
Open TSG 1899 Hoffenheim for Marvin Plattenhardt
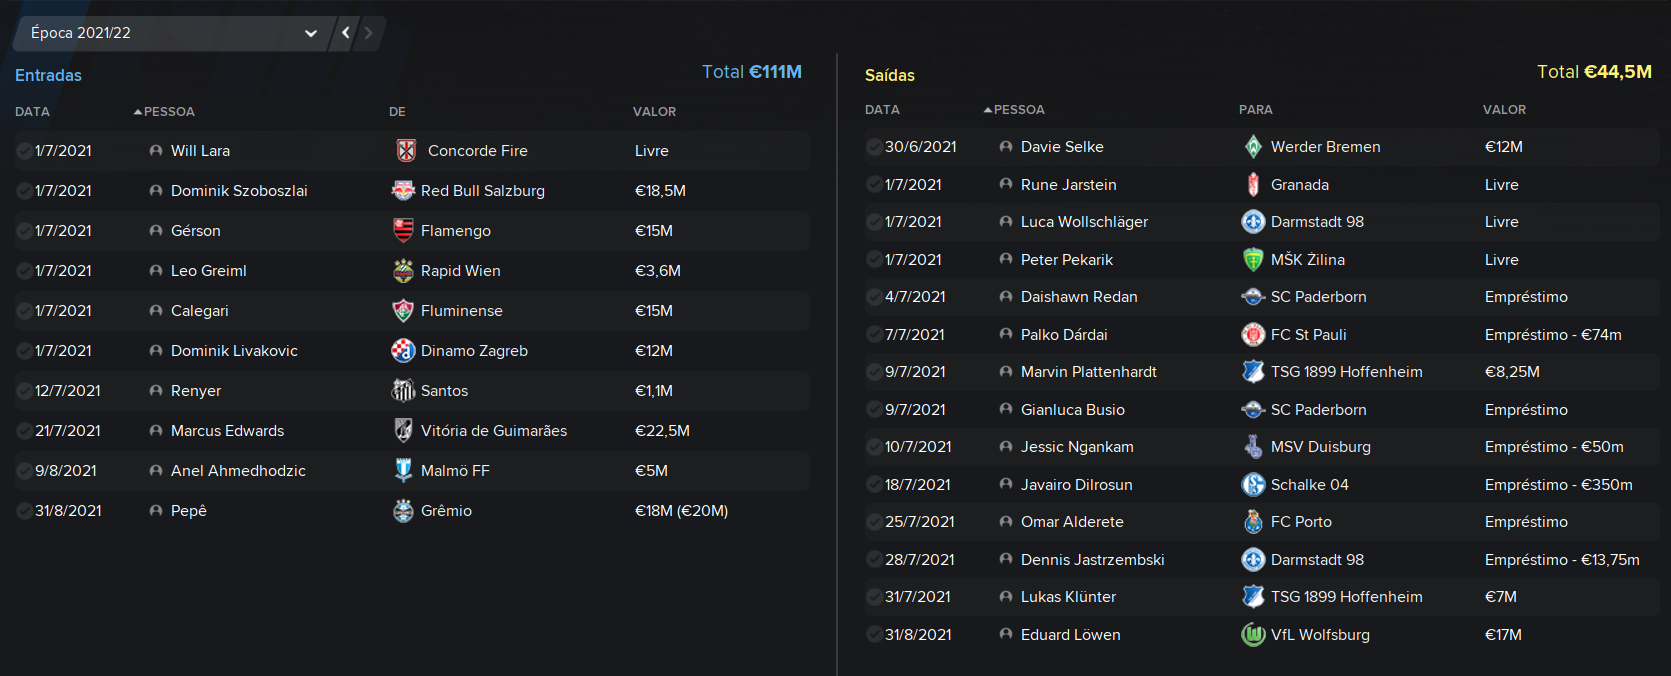coord(1346,371)
